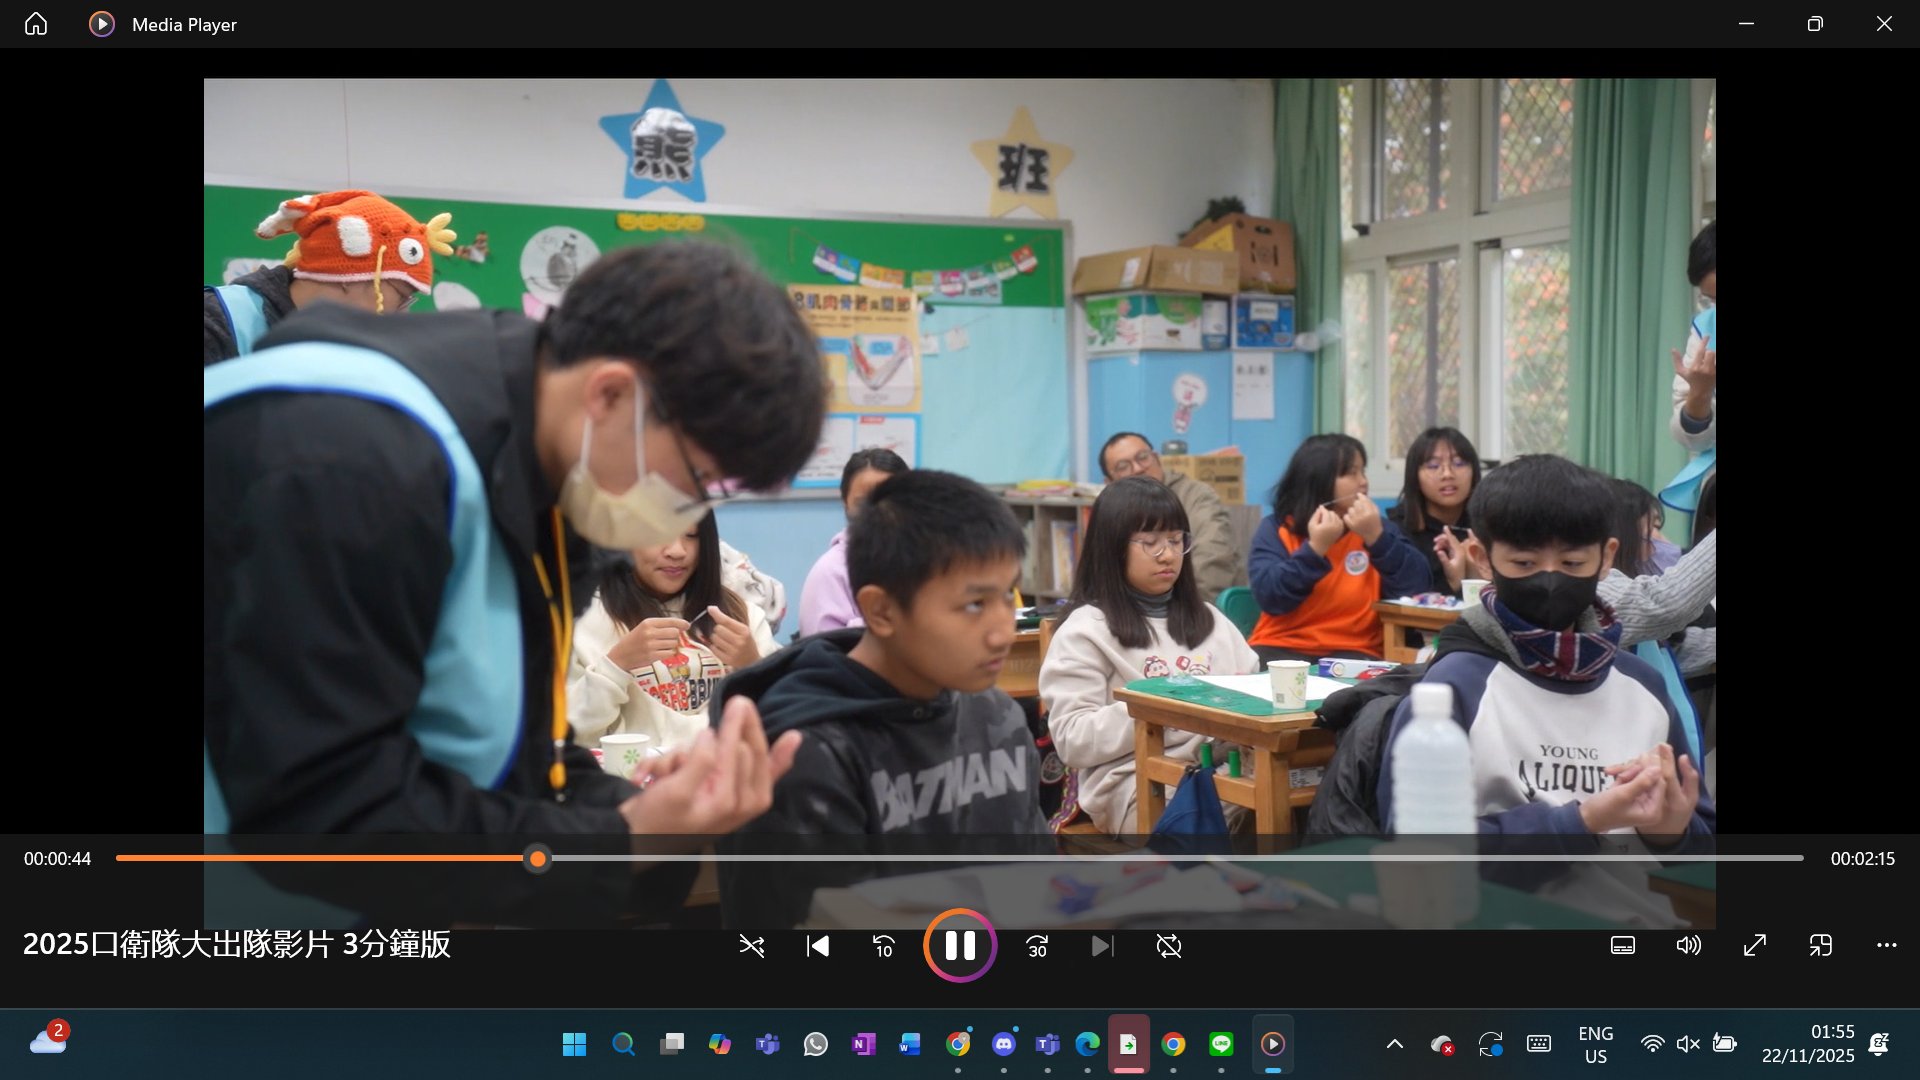Switch to mini player view
This screenshot has height=1080, width=1920.
coord(1820,945)
